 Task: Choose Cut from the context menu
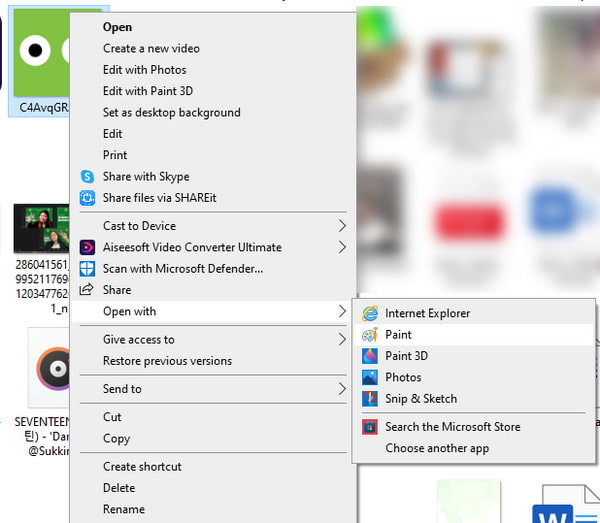(x=214, y=417)
